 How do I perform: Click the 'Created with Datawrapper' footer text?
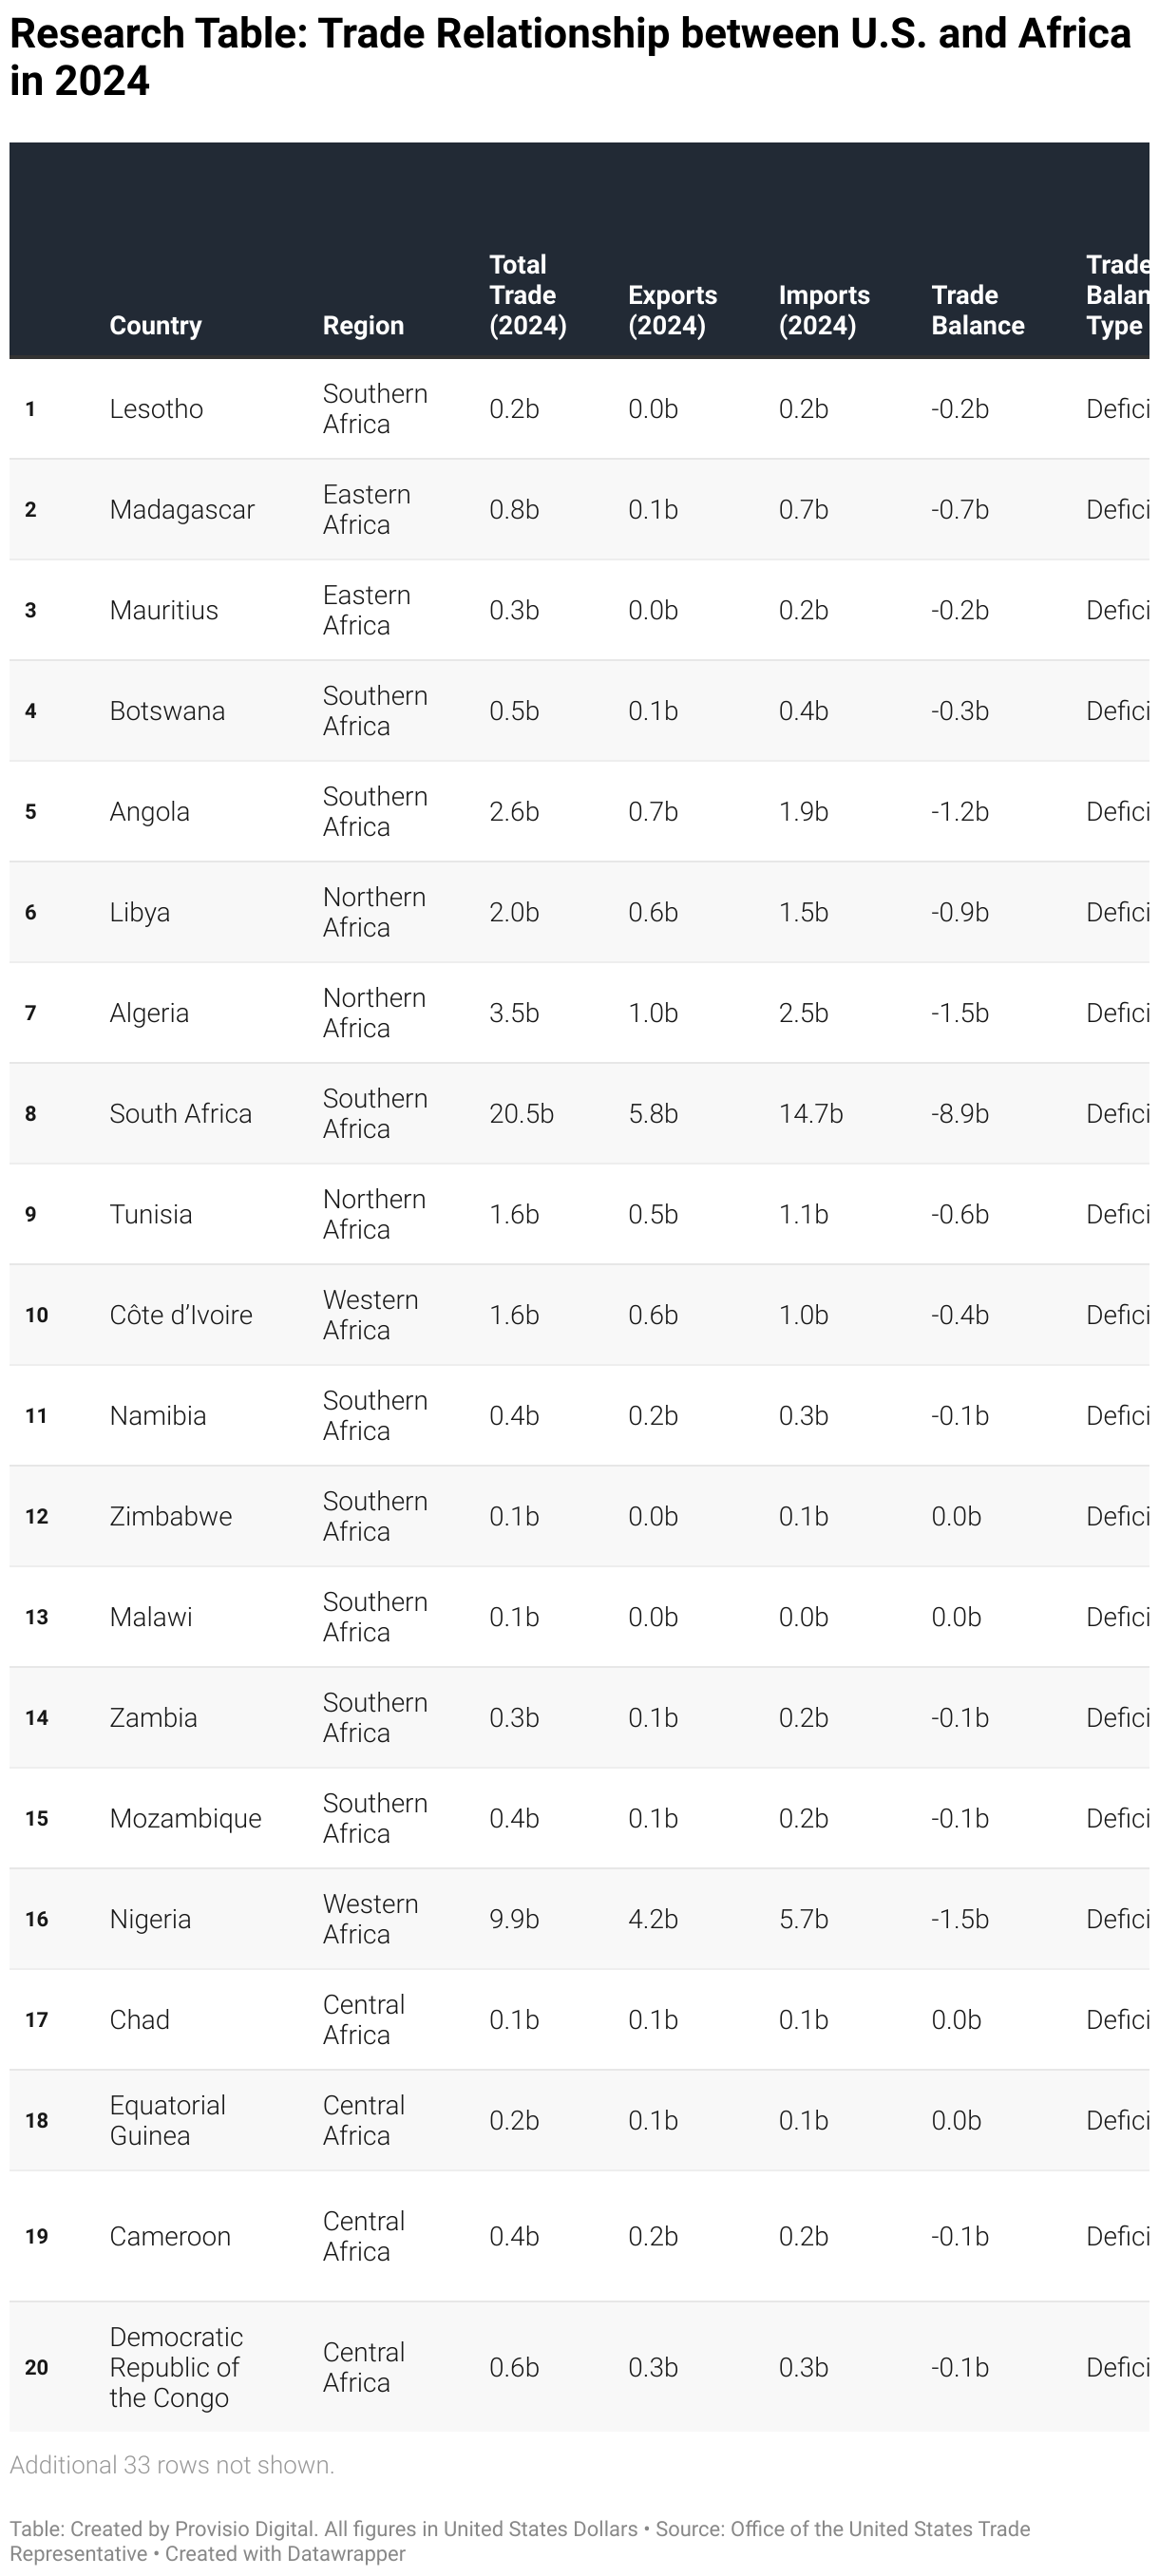[285, 2553]
